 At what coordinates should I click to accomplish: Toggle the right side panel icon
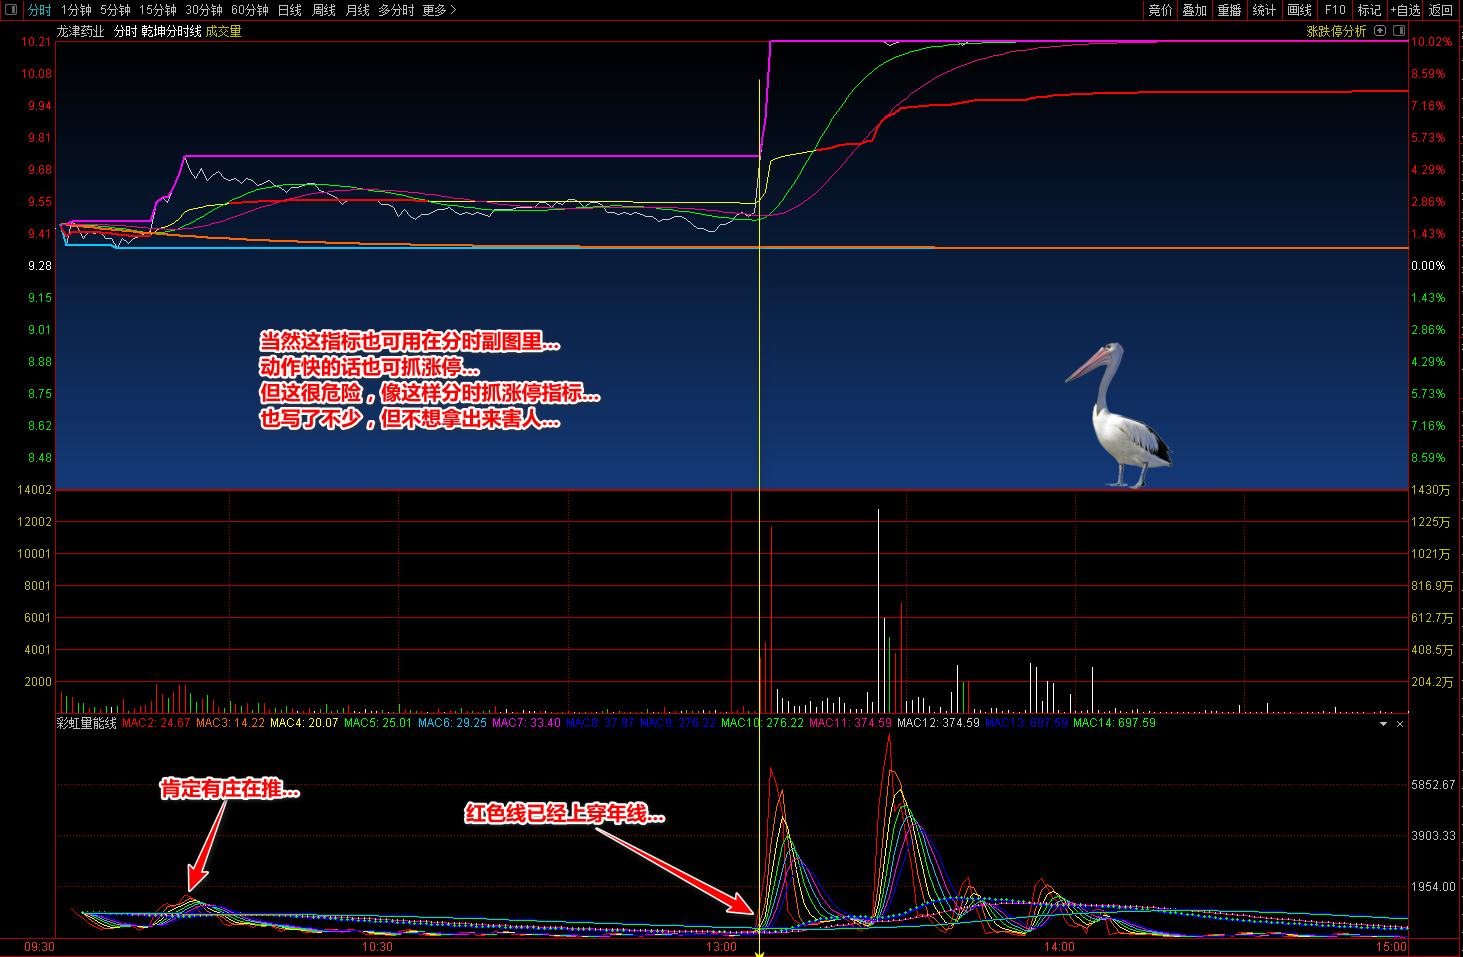click(x=1399, y=31)
